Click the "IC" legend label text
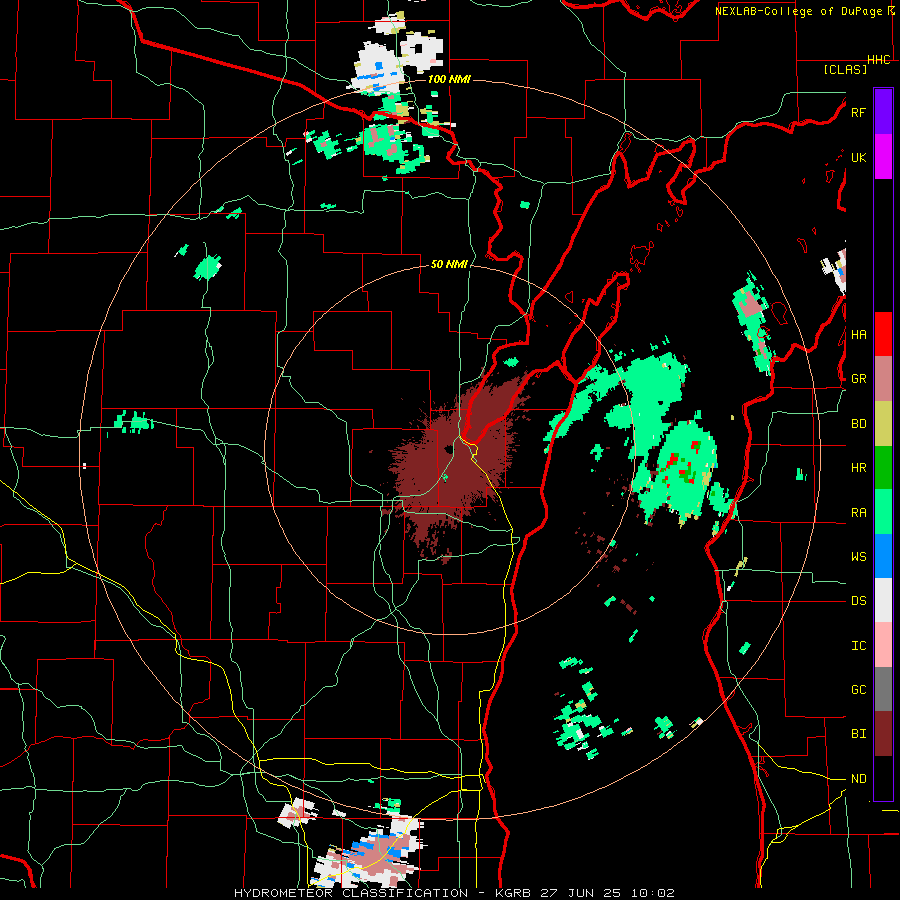Image resolution: width=900 pixels, height=900 pixels. (x=858, y=646)
